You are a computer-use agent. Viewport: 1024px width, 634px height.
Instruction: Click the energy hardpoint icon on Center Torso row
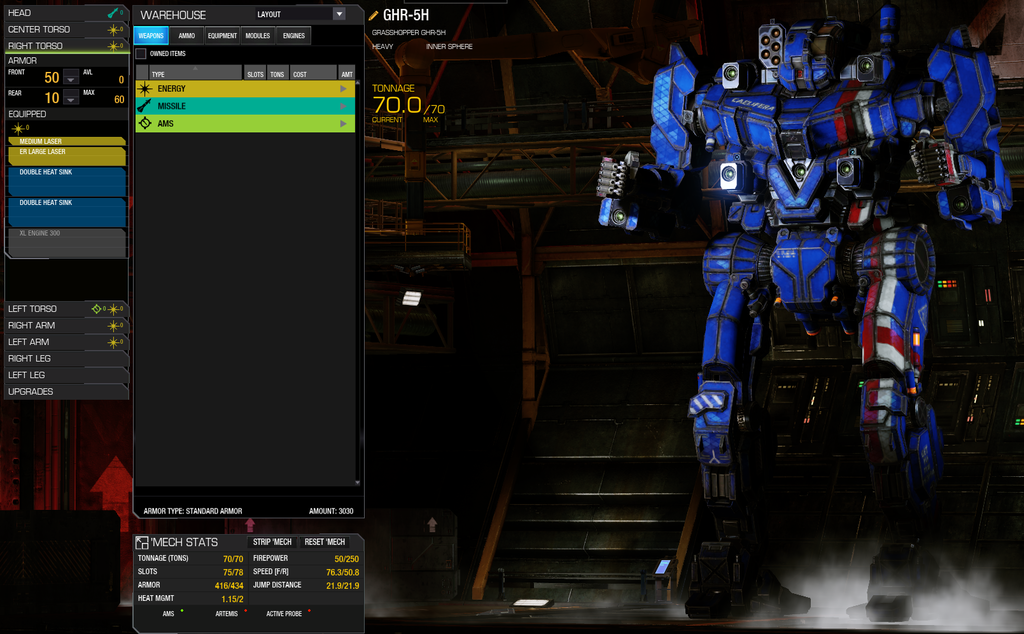click(x=114, y=29)
